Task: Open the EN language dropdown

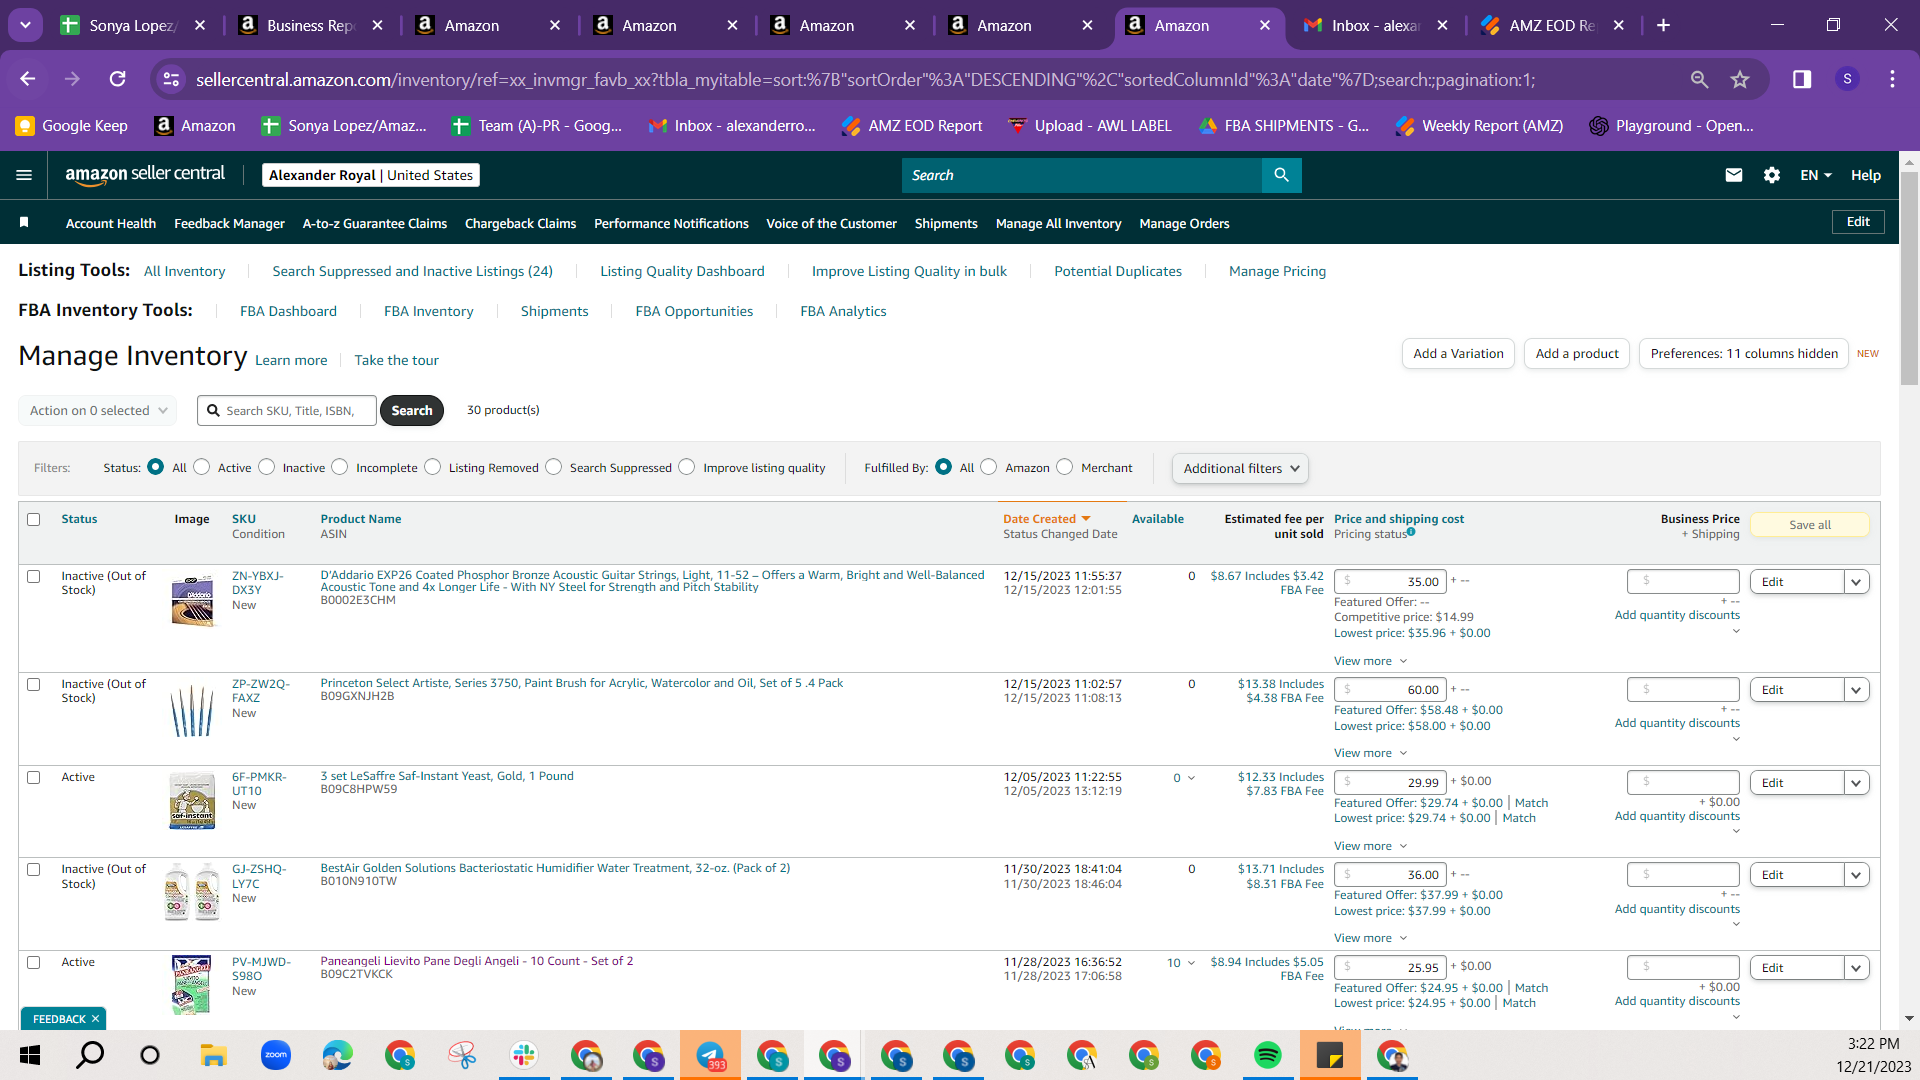Action: (1816, 175)
